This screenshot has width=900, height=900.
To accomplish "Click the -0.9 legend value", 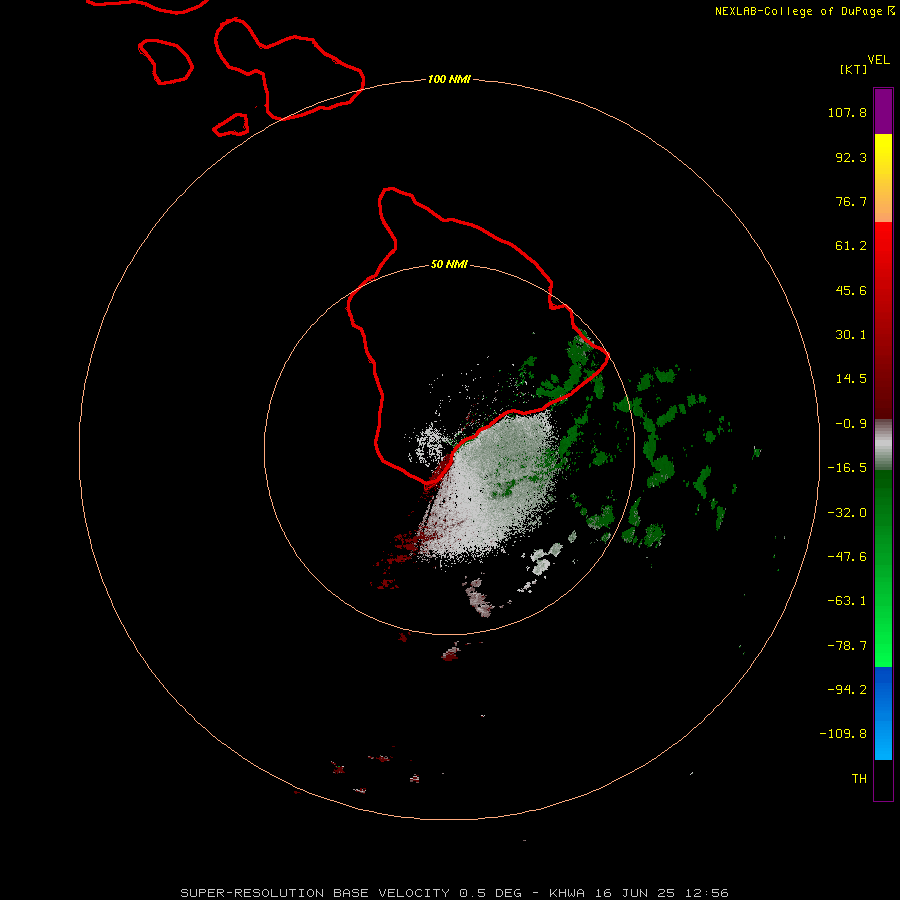I will tap(851, 424).
